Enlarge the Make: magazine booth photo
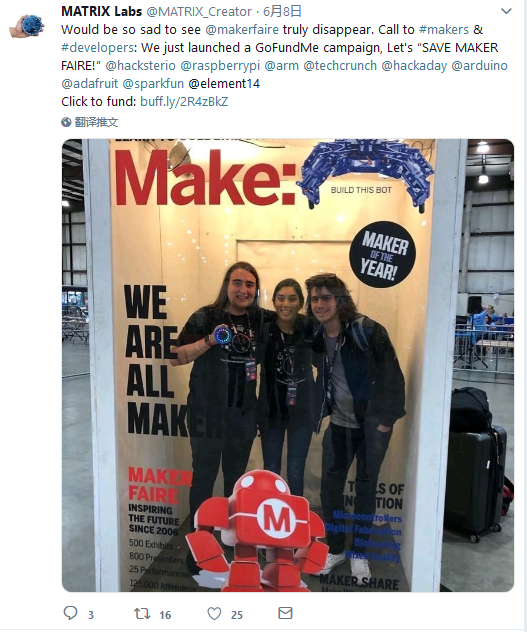The width and height of the screenshot is (527, 632). [288, 365]
